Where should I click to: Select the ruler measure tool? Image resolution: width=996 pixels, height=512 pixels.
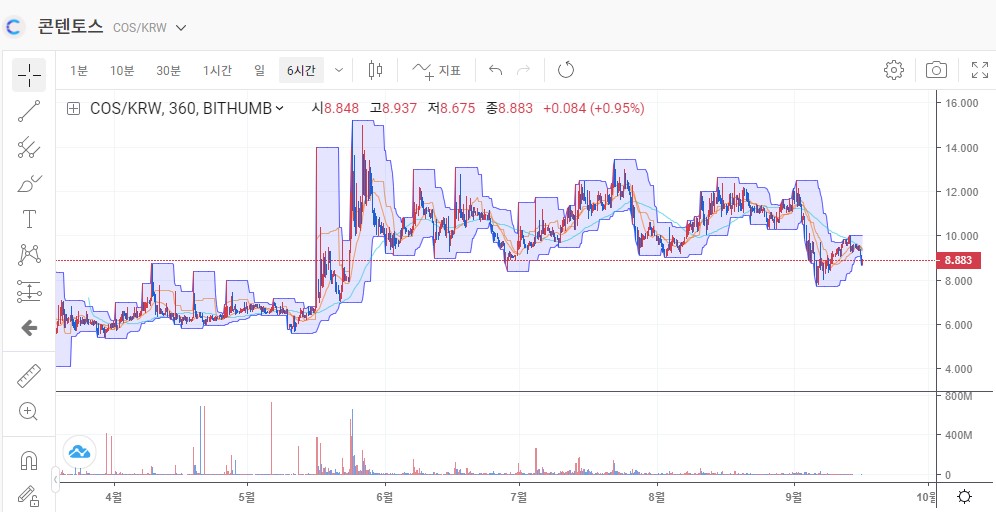click(29, 376)
